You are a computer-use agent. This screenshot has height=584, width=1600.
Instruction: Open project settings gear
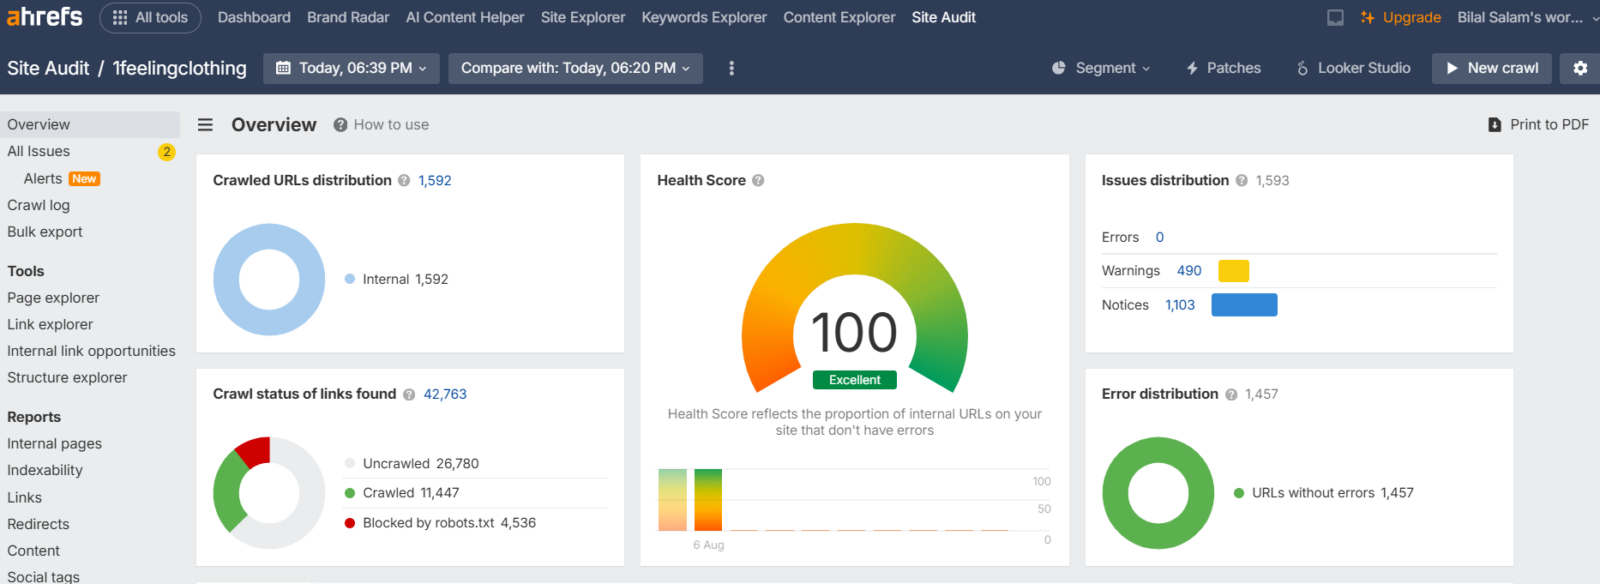pyautogui.click(x=1580, y=68)
